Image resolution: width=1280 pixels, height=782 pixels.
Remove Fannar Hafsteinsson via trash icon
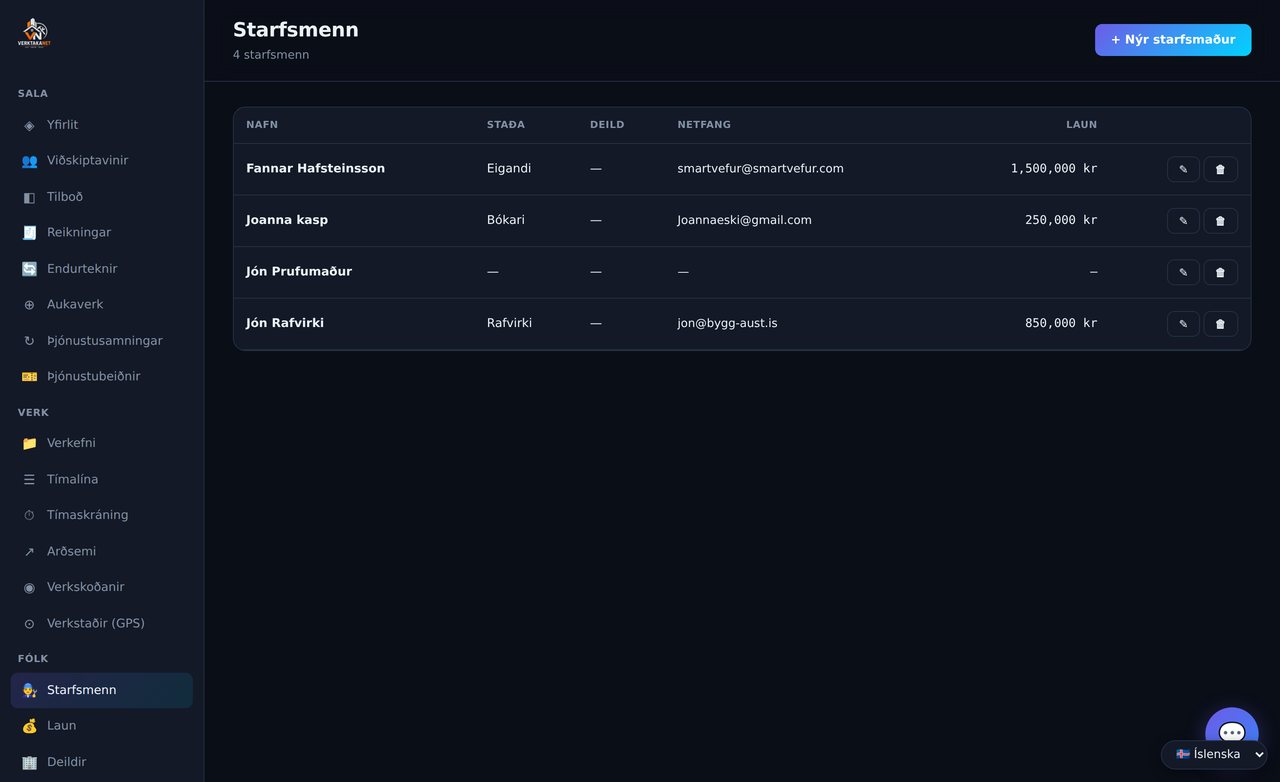[x=1220, y=169]
